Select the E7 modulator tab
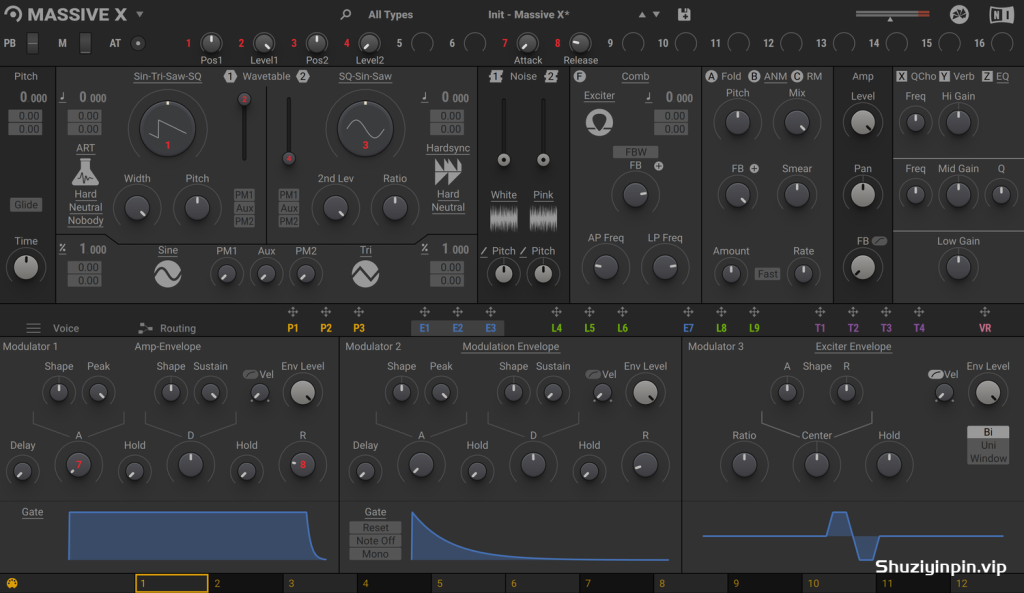Viewport: 1024px width, 593px height. point(688,328)
